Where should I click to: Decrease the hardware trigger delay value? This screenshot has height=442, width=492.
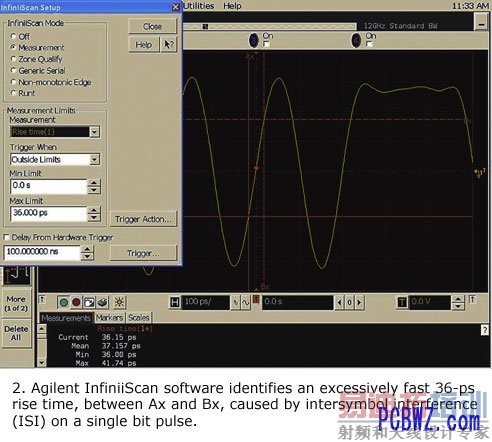pos(87,257)
